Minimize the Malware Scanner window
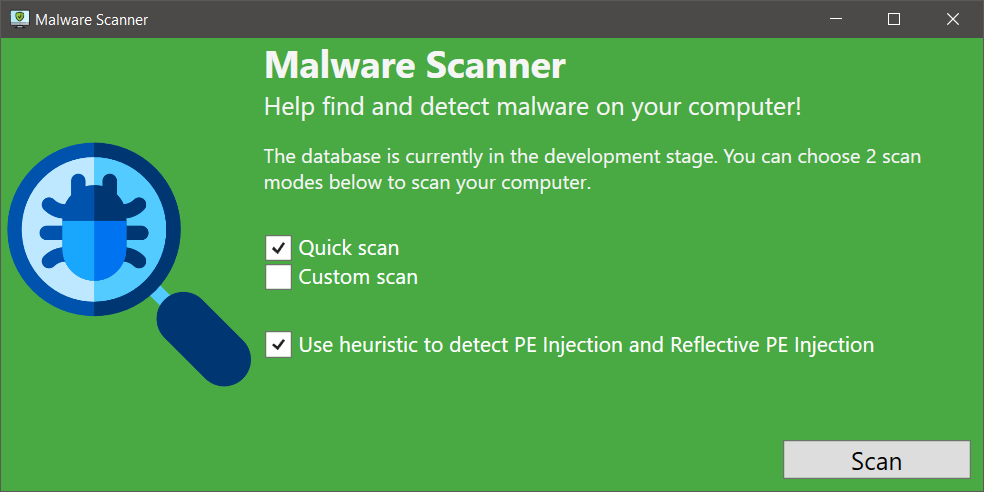 click(838, 19)
